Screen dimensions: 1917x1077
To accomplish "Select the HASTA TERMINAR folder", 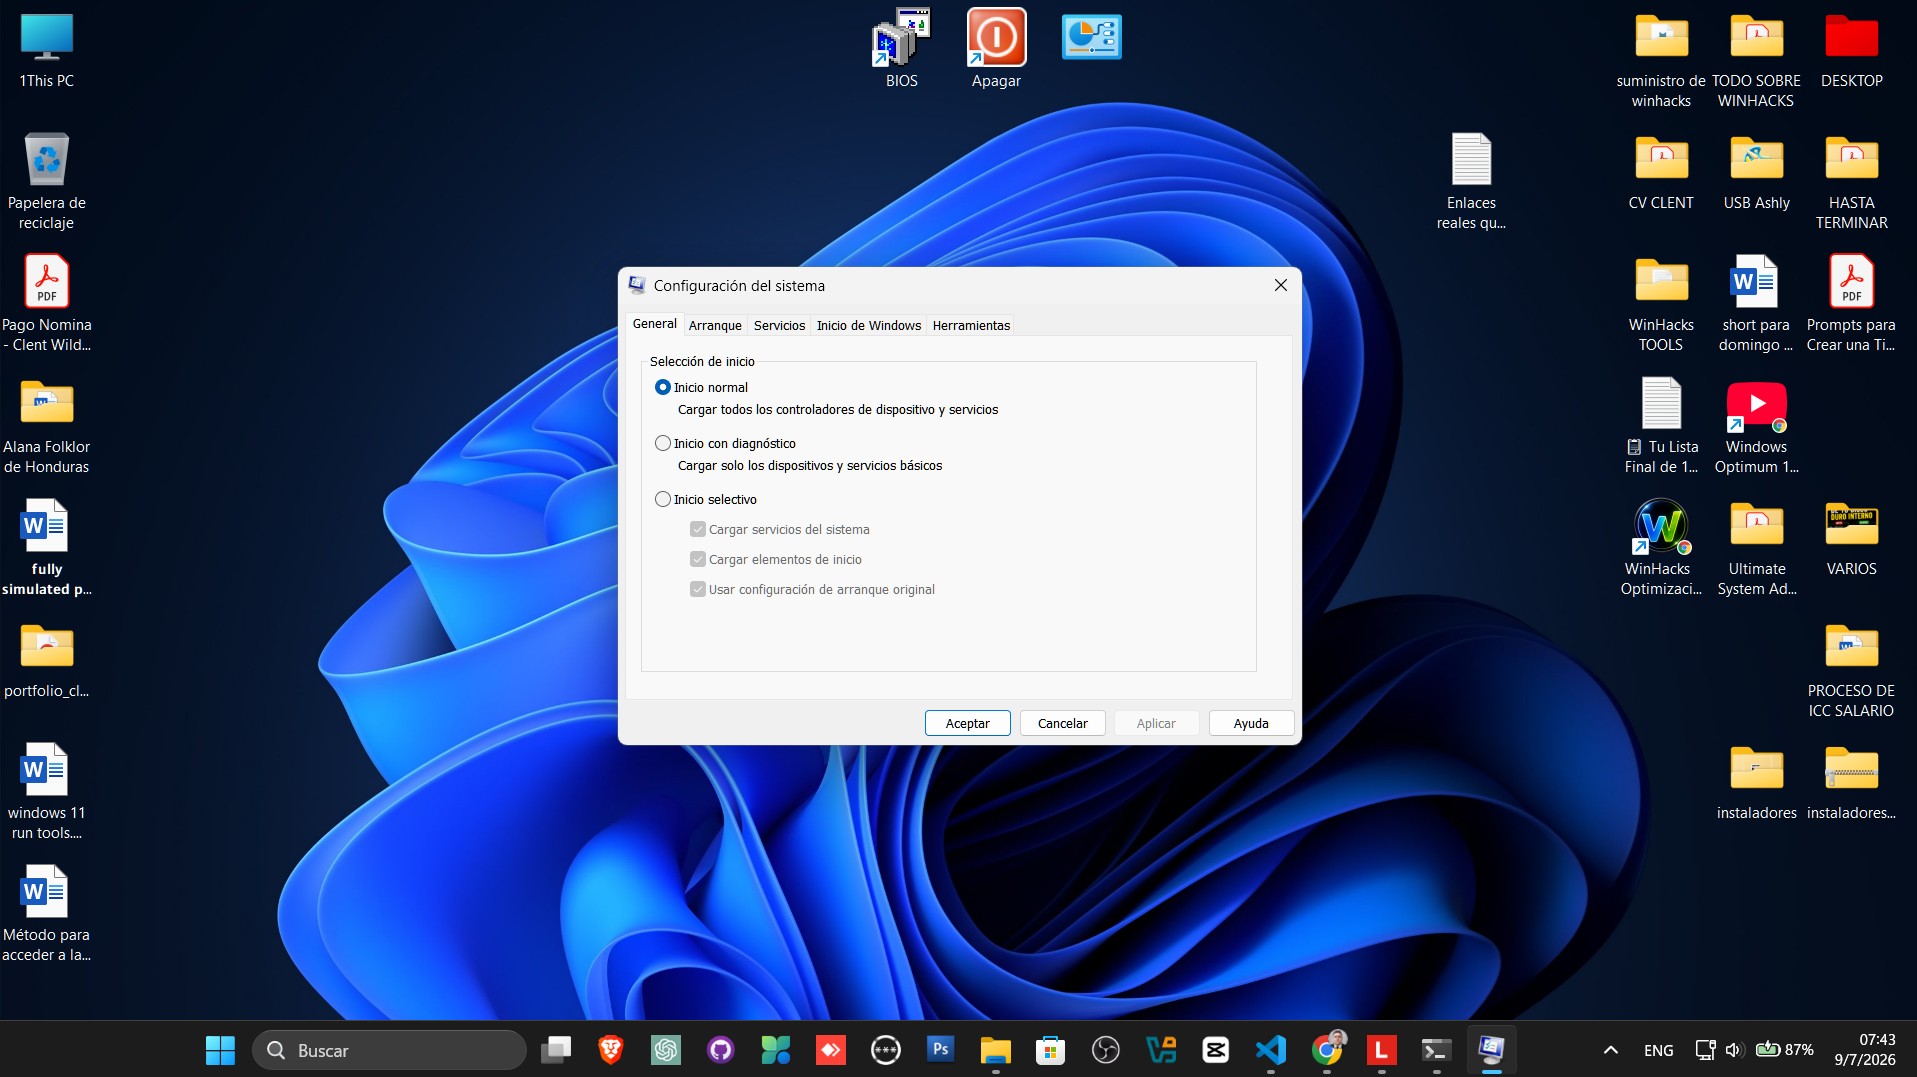I will point(1851,180).
